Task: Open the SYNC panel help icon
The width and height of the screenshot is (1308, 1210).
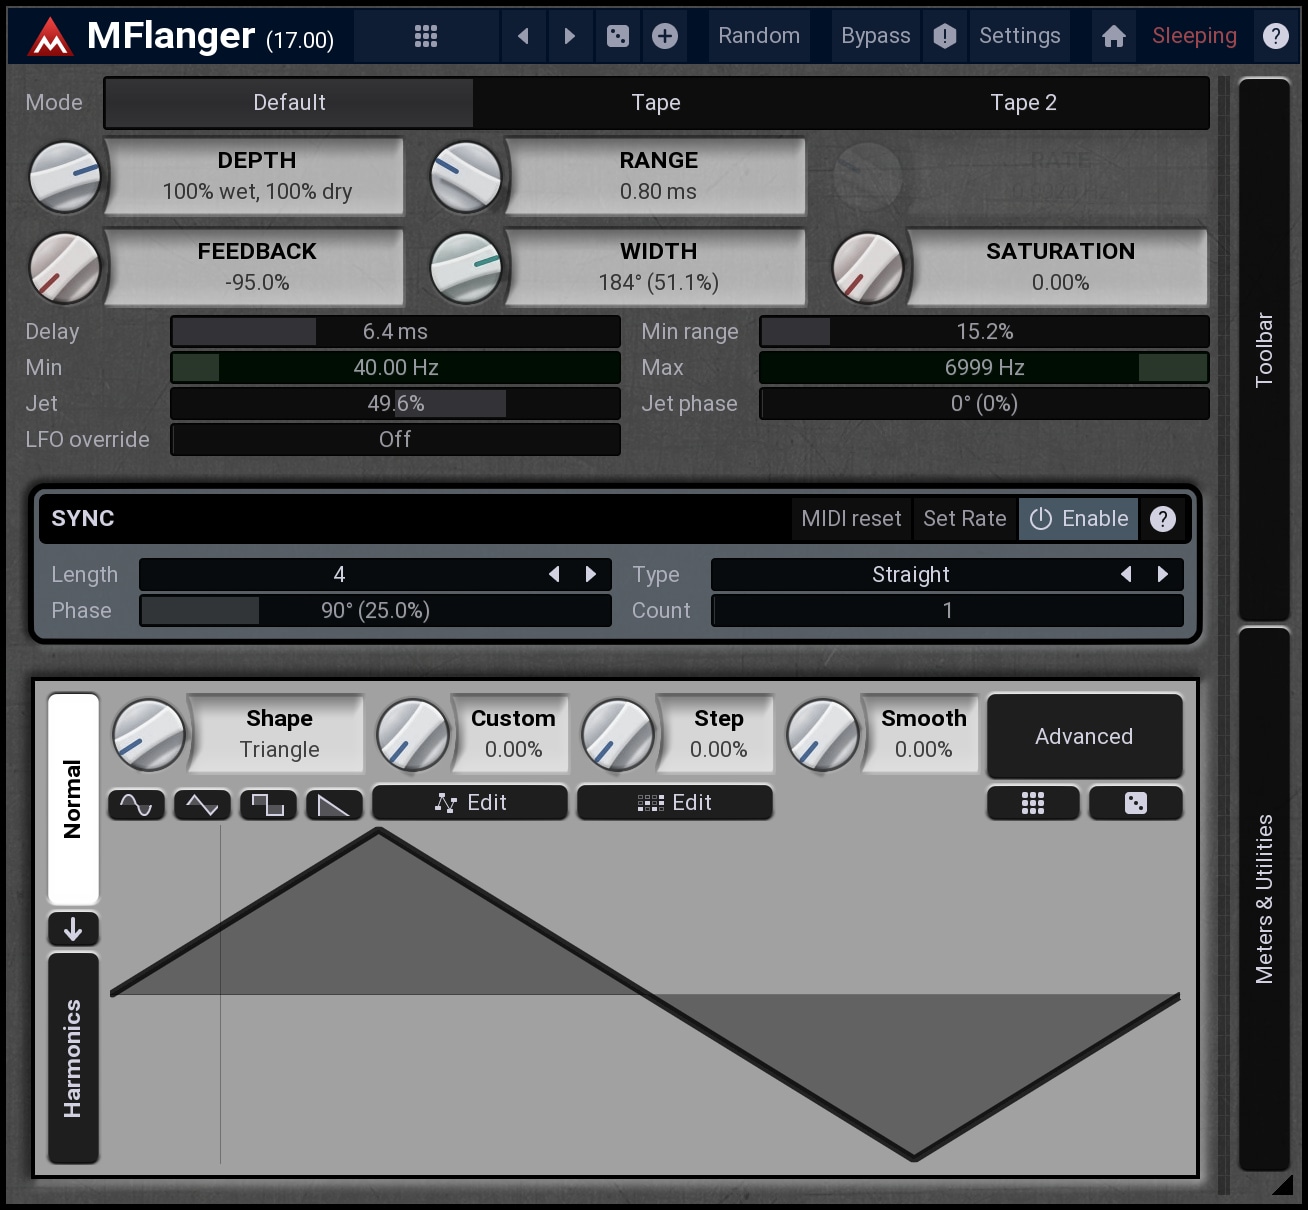Action: [x=1162, y=519]
